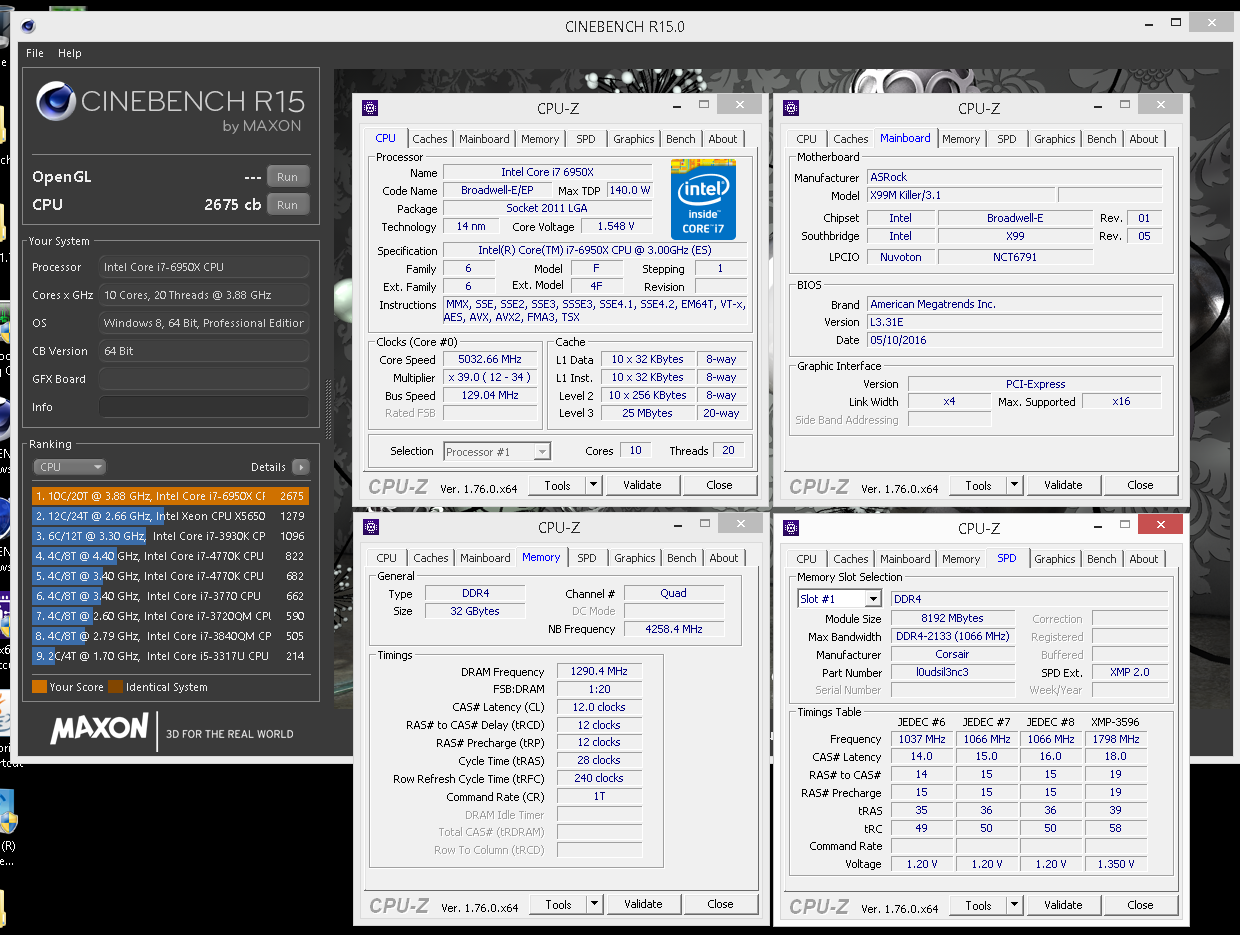Click Core Speed value 5032.66 MHz

coord(491,360)
